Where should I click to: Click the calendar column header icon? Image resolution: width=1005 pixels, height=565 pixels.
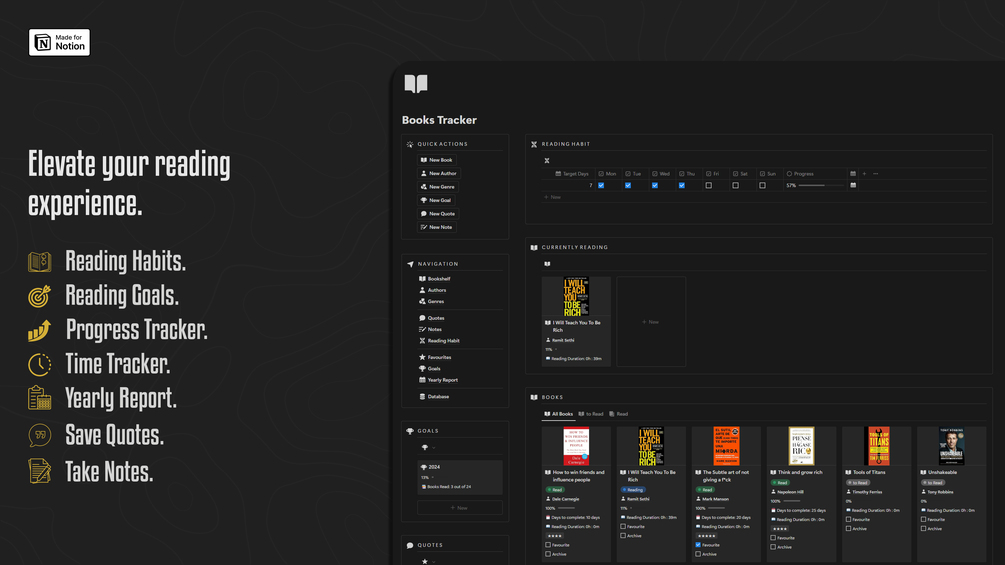(853, 174)
